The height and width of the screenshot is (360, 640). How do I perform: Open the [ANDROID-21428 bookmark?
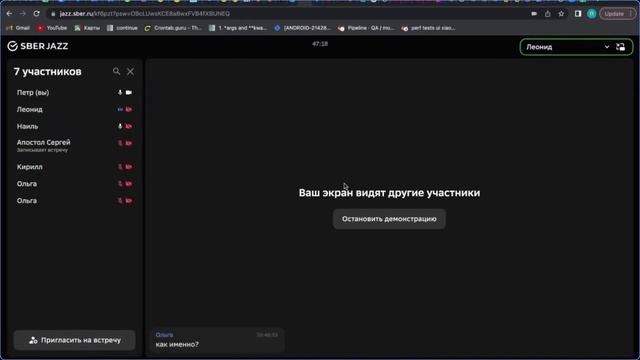302,28
